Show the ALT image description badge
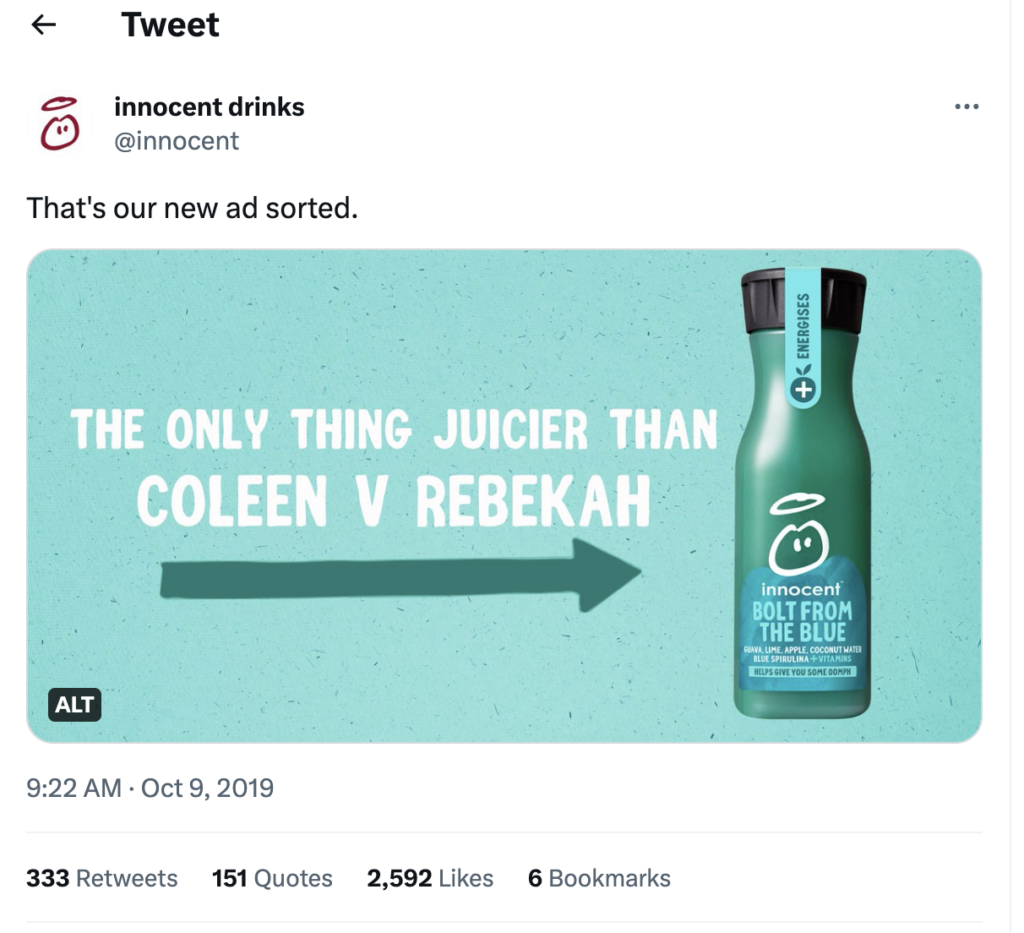1024x933 pixels. (x=75, y=705)
